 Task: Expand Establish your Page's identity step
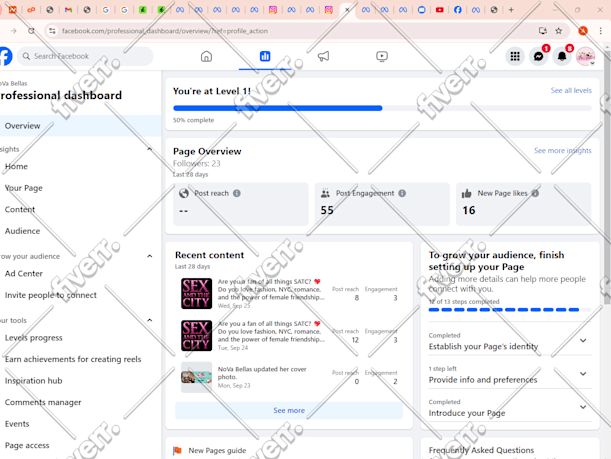click(583, 341)
